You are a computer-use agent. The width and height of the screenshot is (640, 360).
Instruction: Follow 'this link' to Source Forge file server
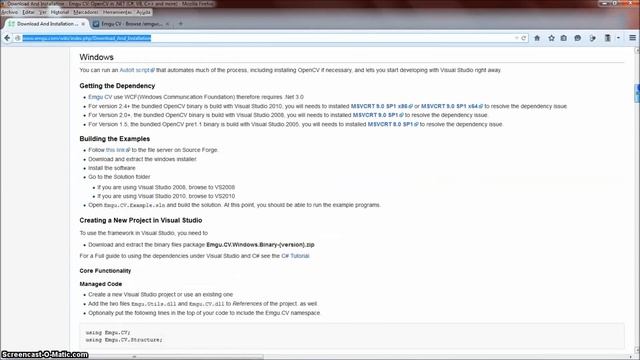[x=118, y=150]
